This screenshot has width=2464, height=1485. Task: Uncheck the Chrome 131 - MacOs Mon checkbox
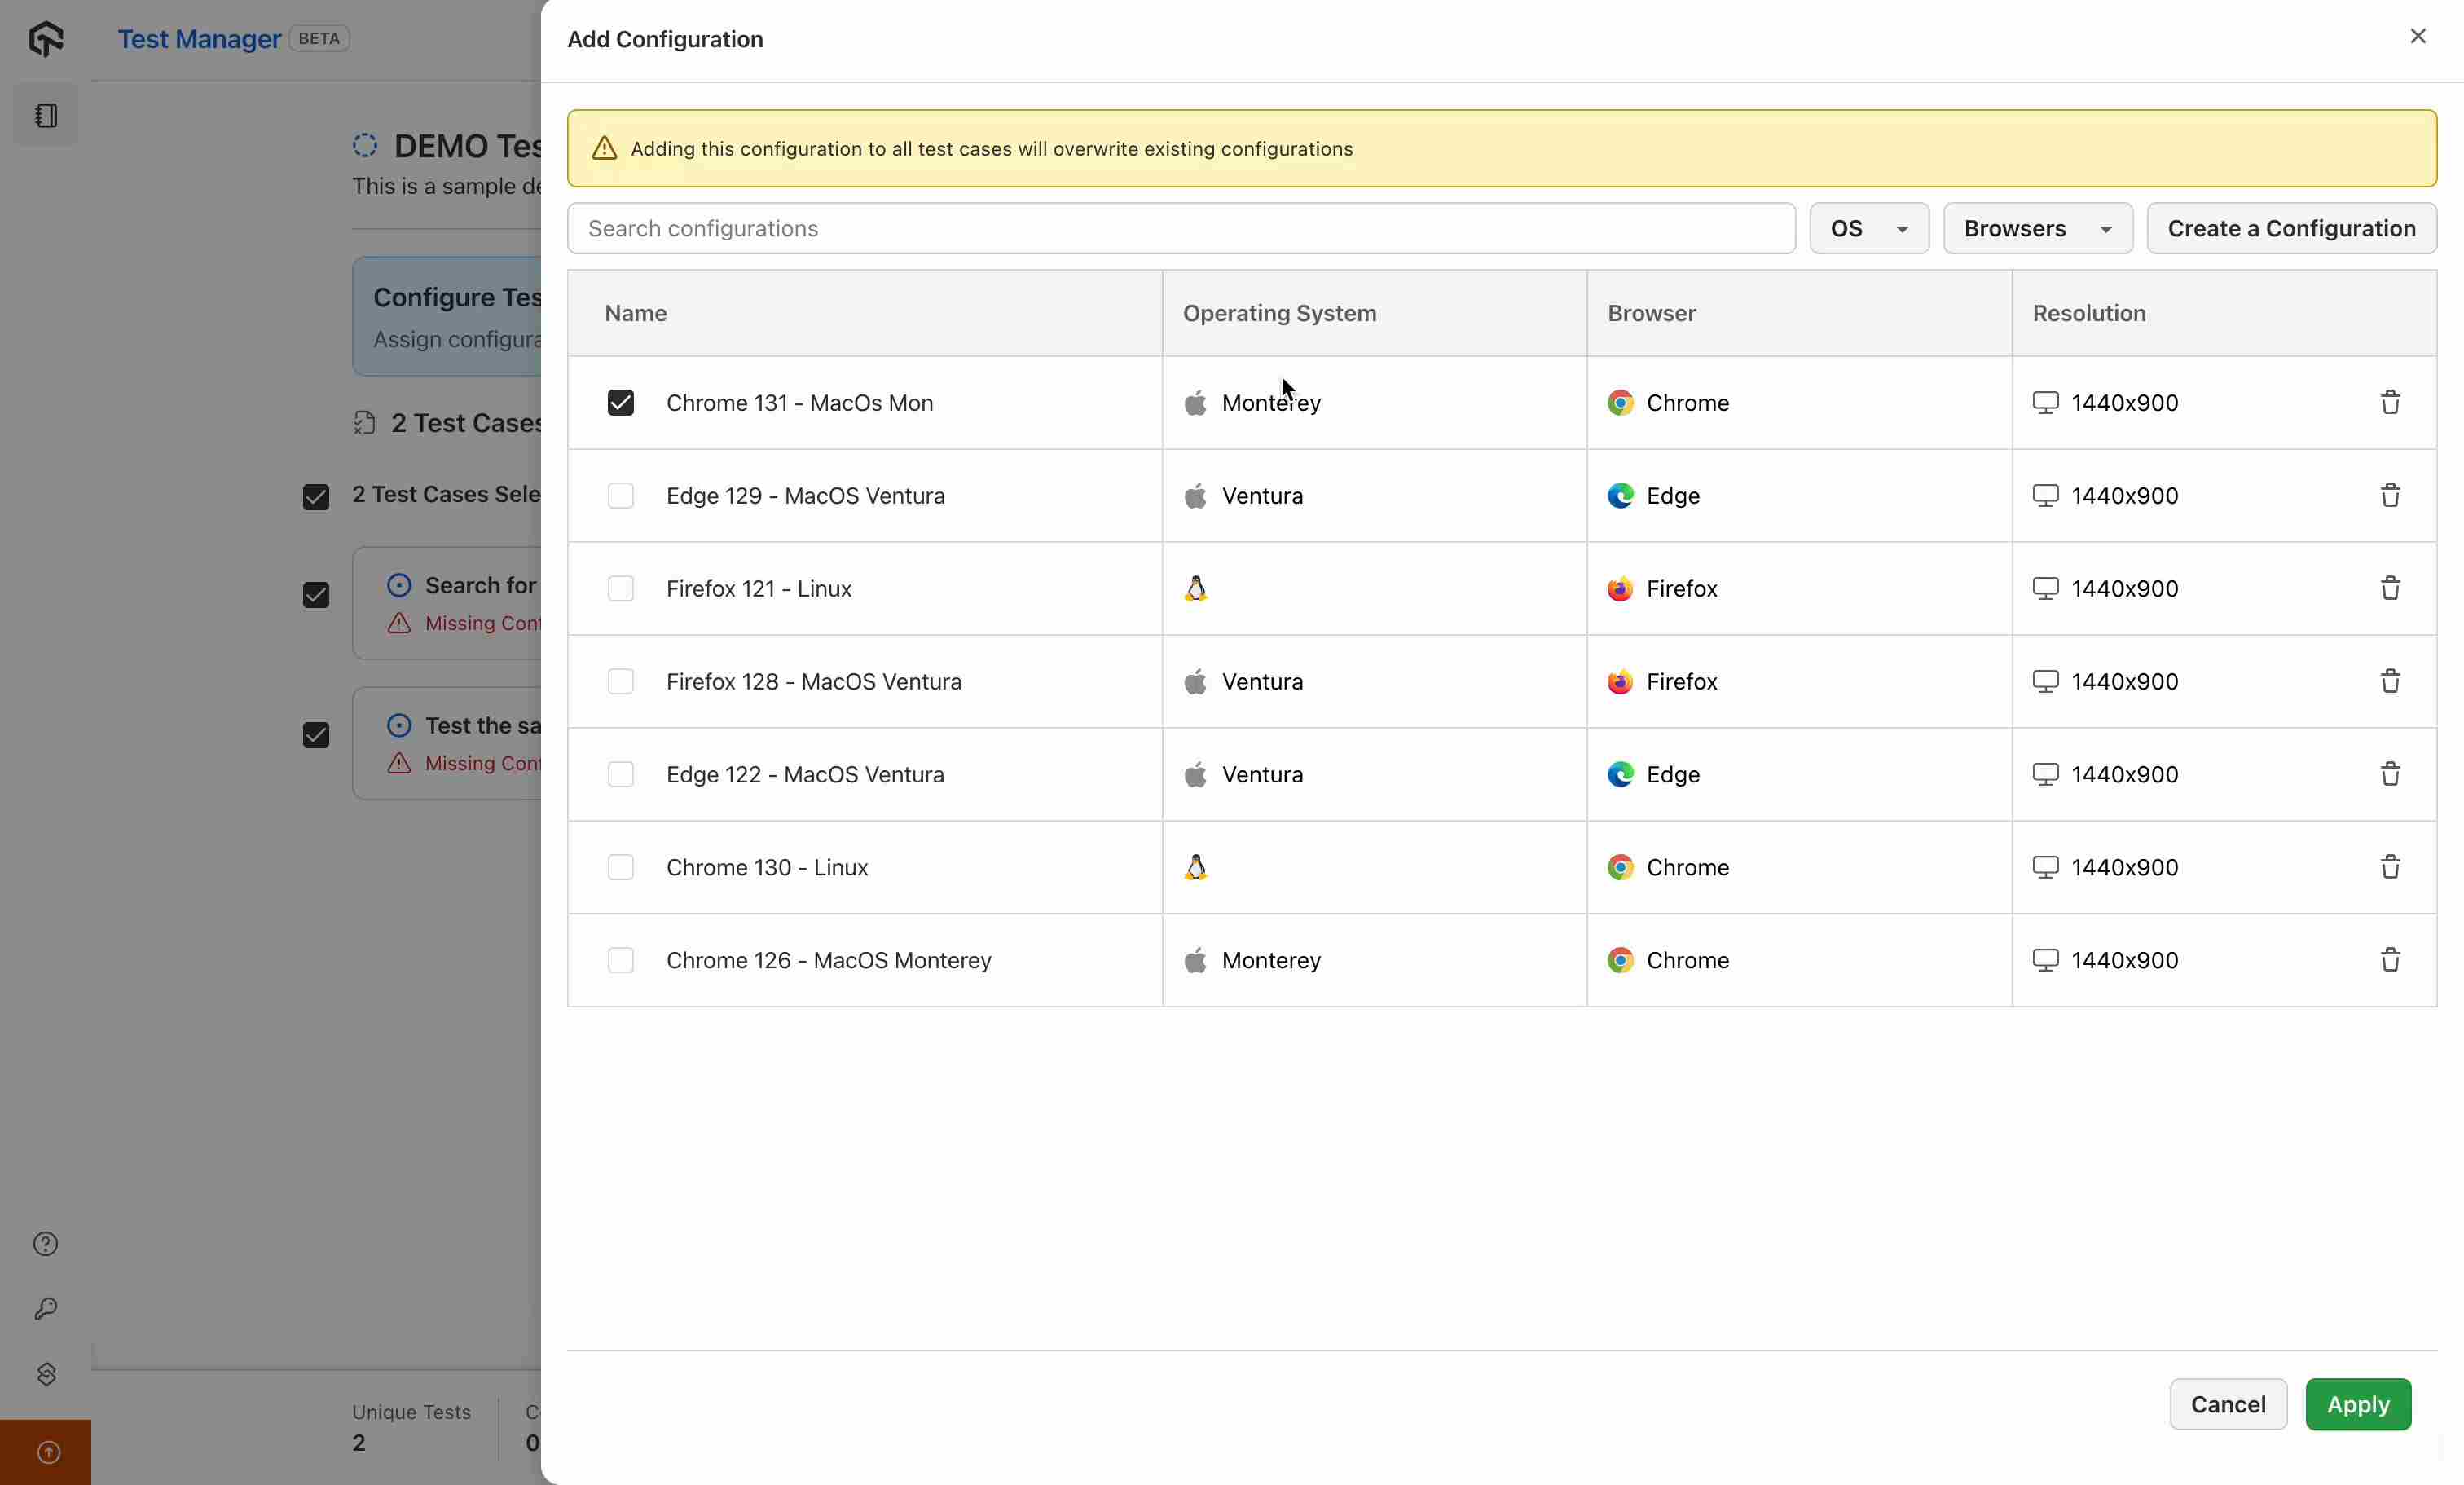[620, 402]
